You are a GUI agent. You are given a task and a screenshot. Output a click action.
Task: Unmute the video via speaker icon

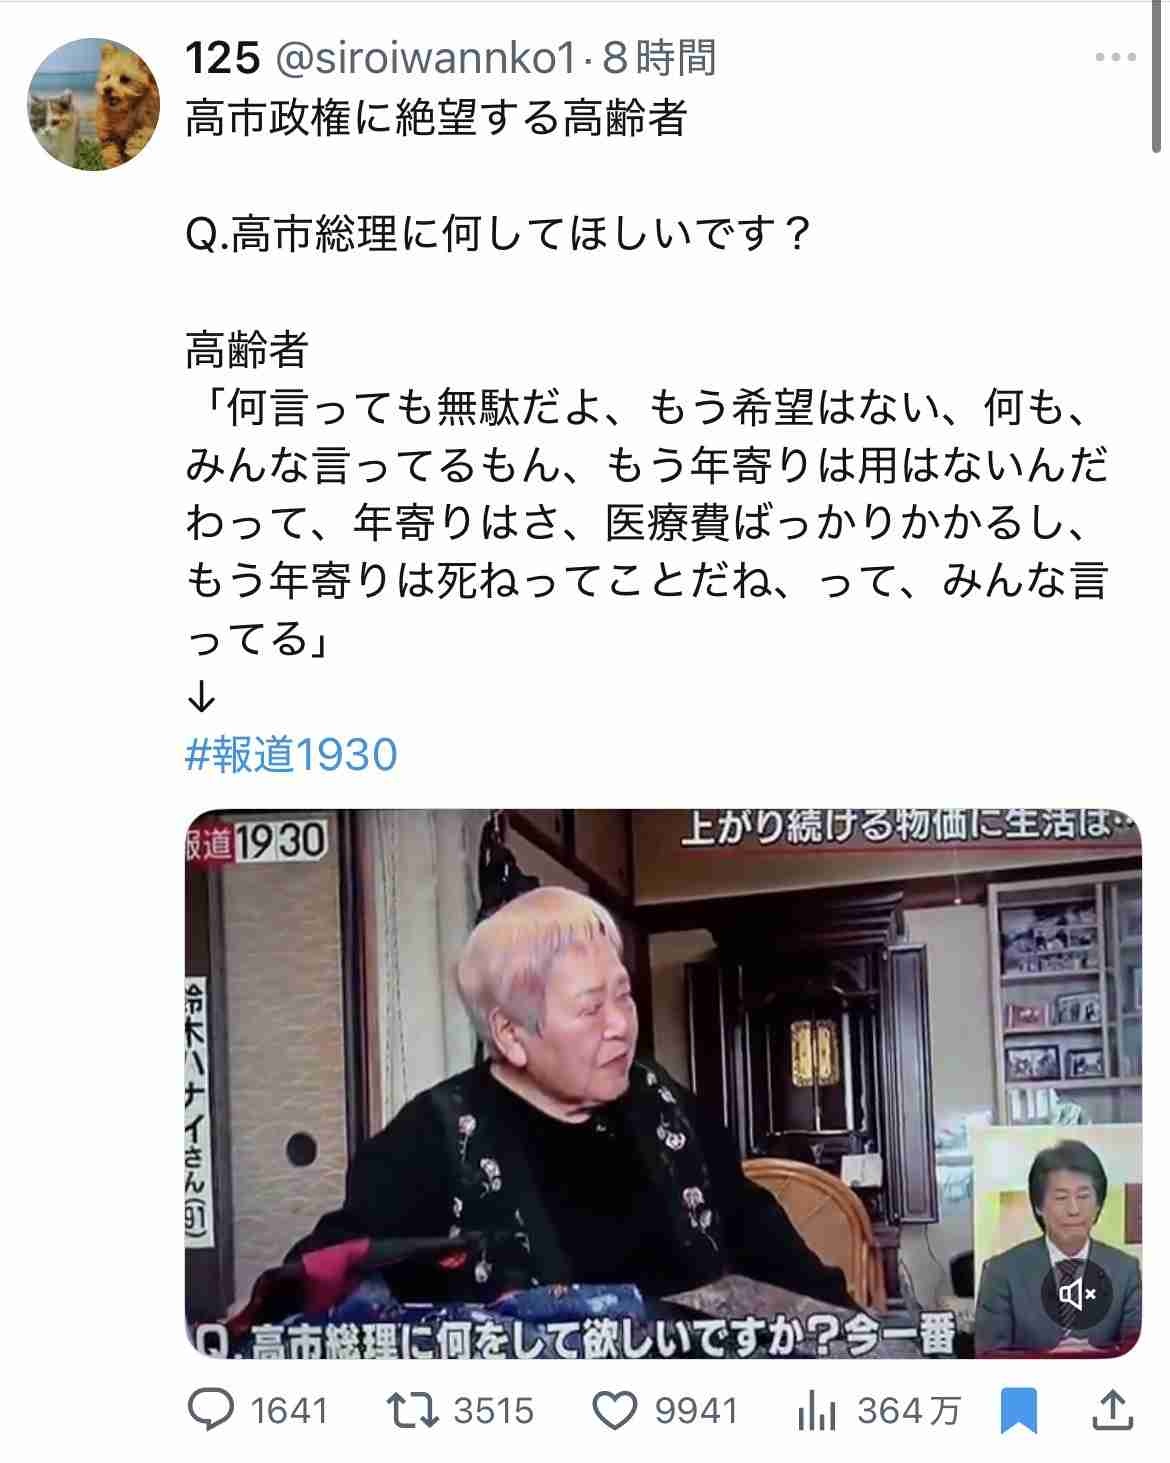[x=1077, y=1295]
